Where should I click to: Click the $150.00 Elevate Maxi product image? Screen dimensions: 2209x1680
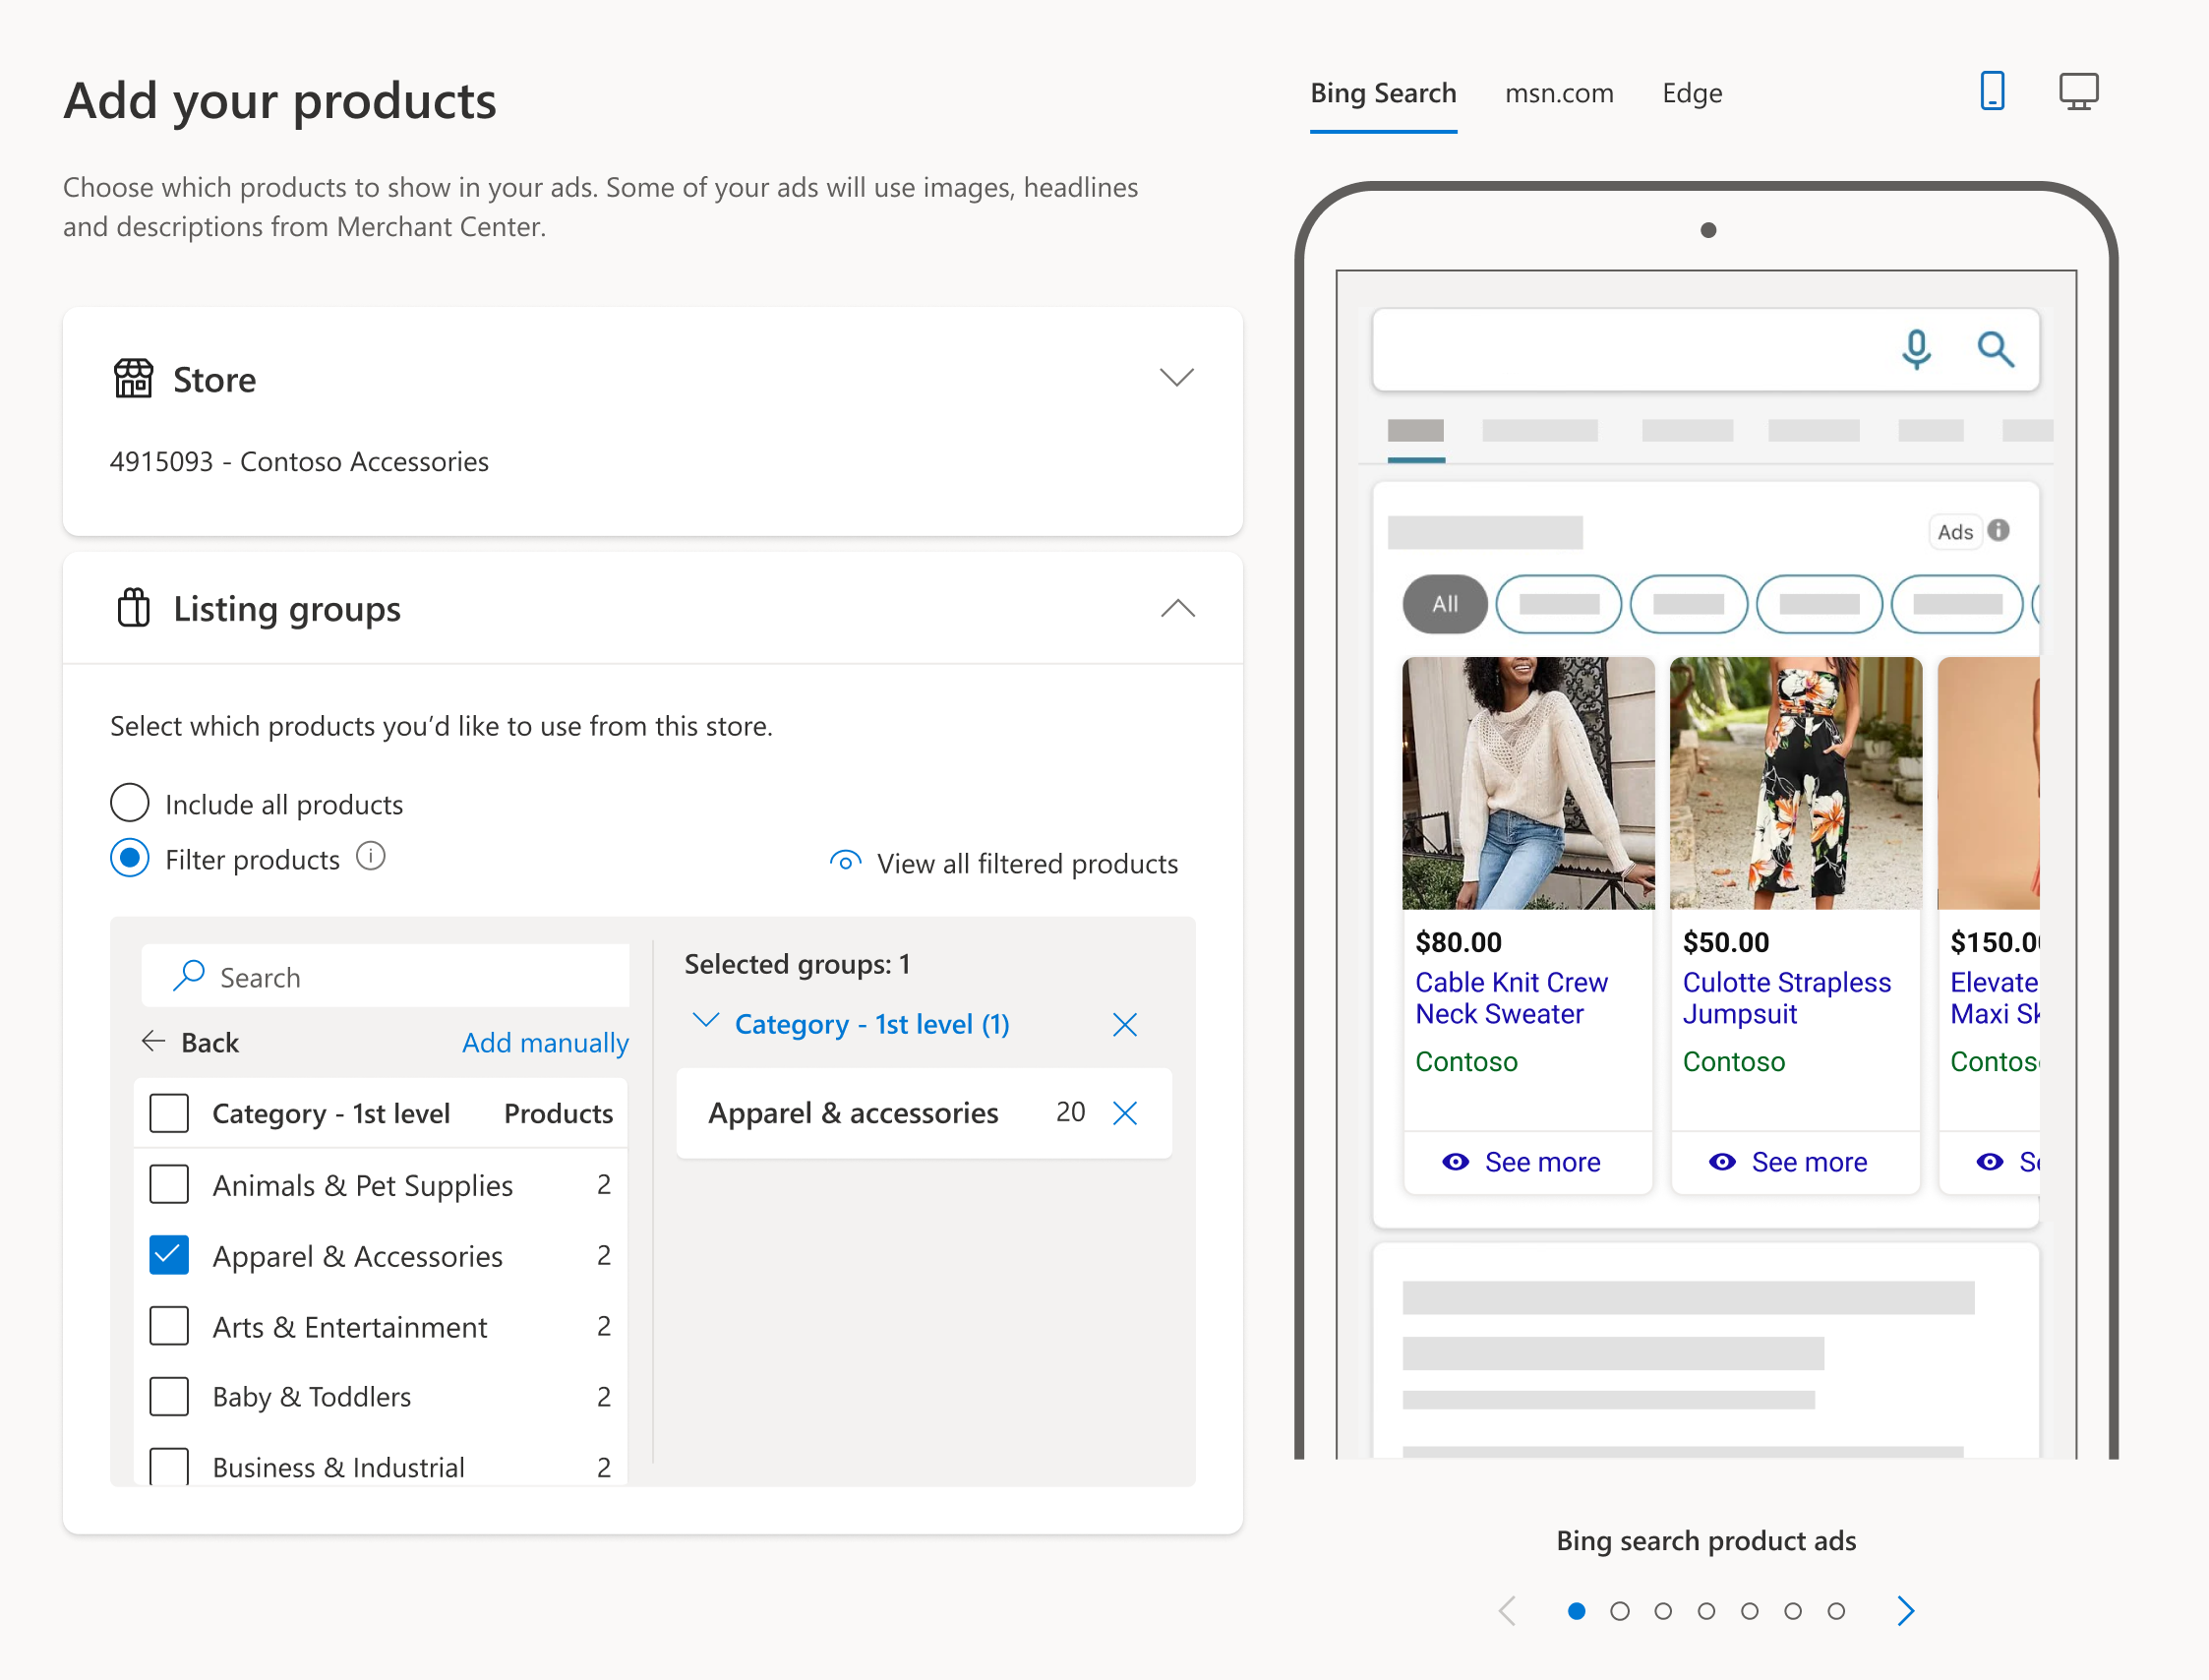coord(1988,783)
